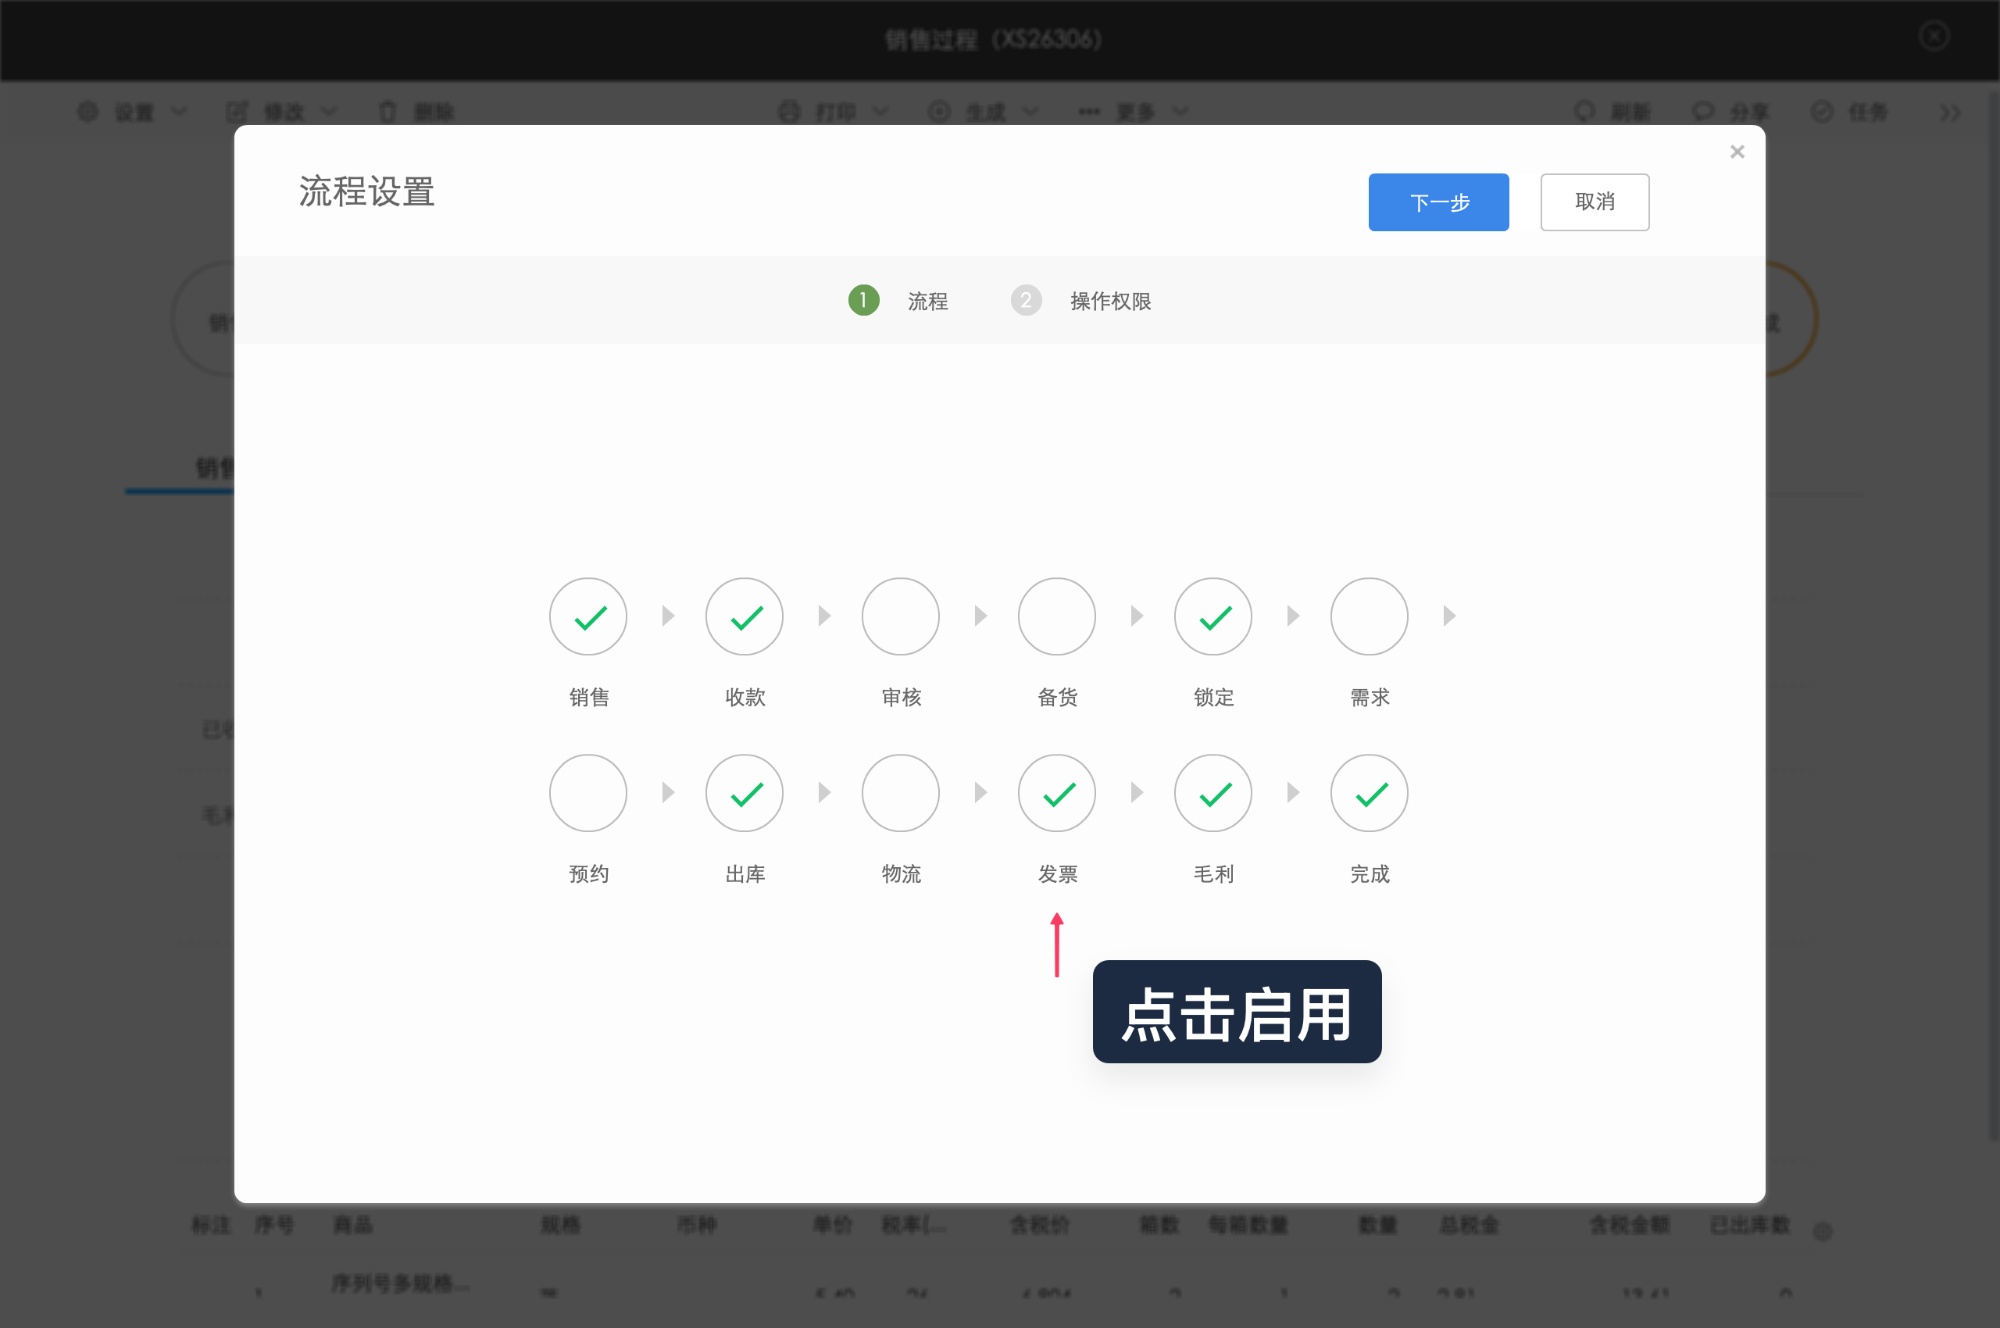Click the 取消 cancel button
The height and width of the screenshot is (1328, 2000).
coord(1595,202)
